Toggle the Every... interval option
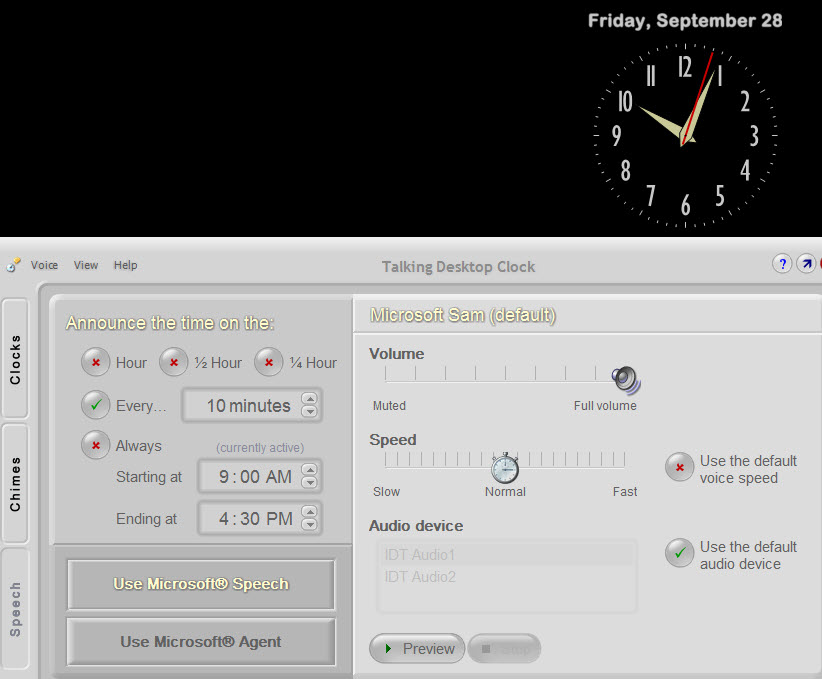The image size is (822, 679). click(95, 405)
